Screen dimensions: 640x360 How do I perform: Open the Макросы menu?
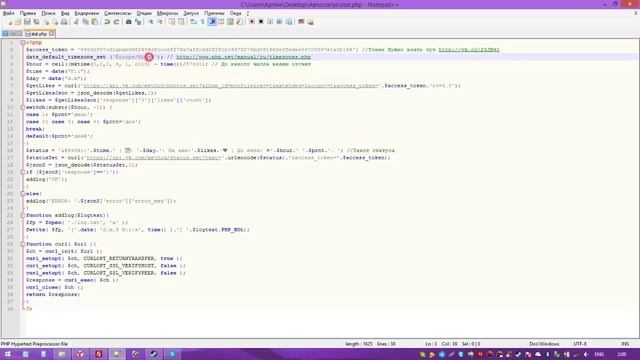click(167, 13)
